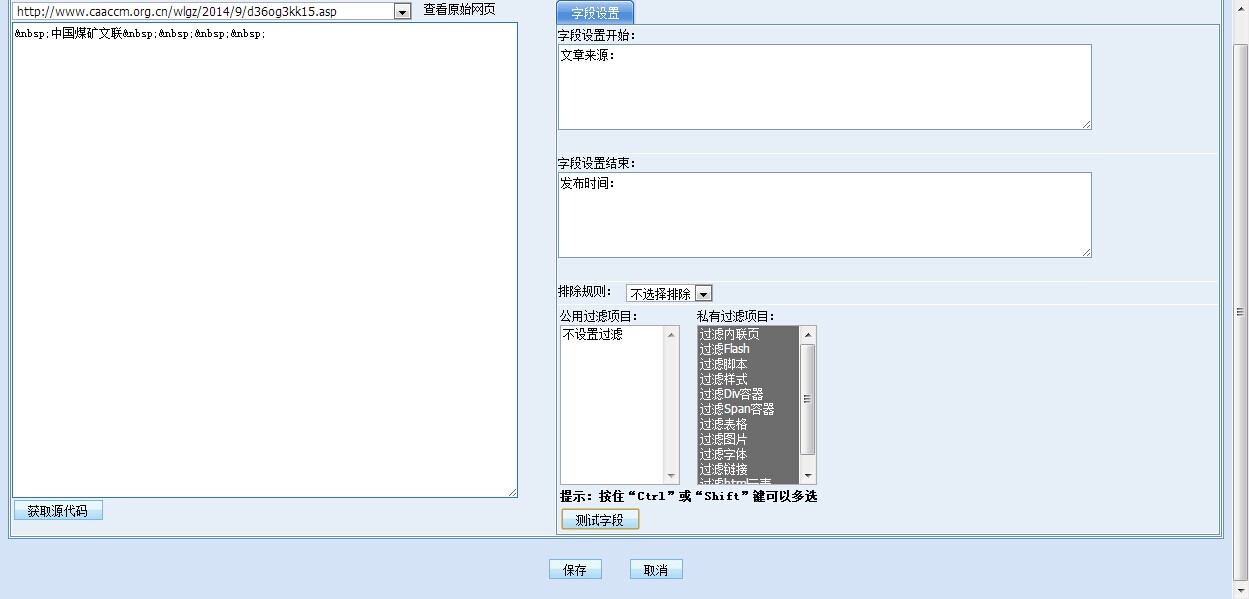Click private filter list scroll-up arrow
This screenshot has height=599, width=1249.
coord(808,333)
